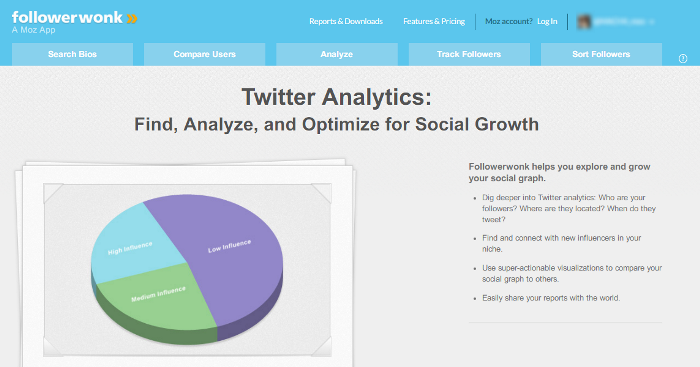700x367 pixels.
Task: Click the user profile avatar
Action: (584, 21)
